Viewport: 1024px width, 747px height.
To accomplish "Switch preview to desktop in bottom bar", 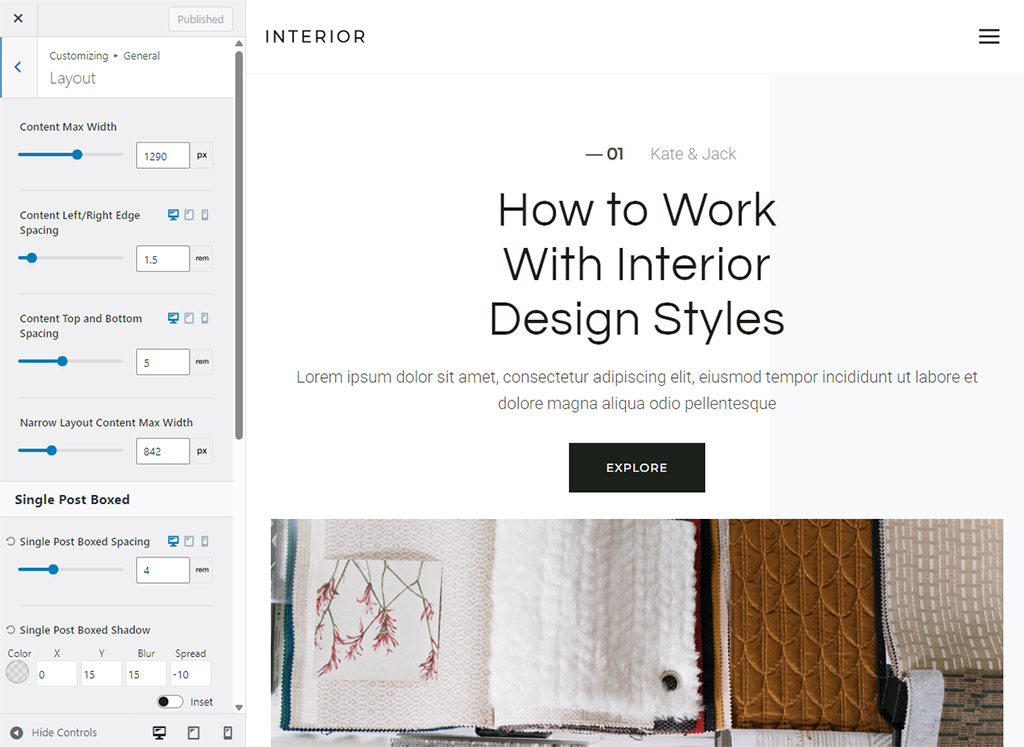I will pyautogui.click(x=159, y=733).
